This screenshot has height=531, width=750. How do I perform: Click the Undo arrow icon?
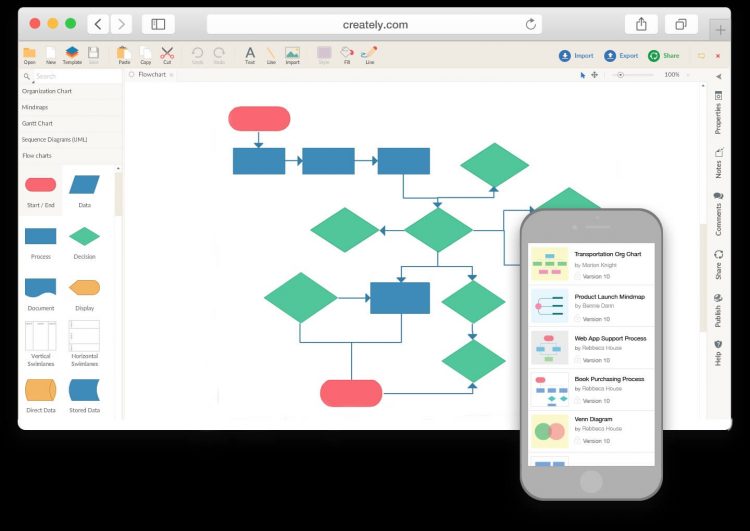coord(197,55)
